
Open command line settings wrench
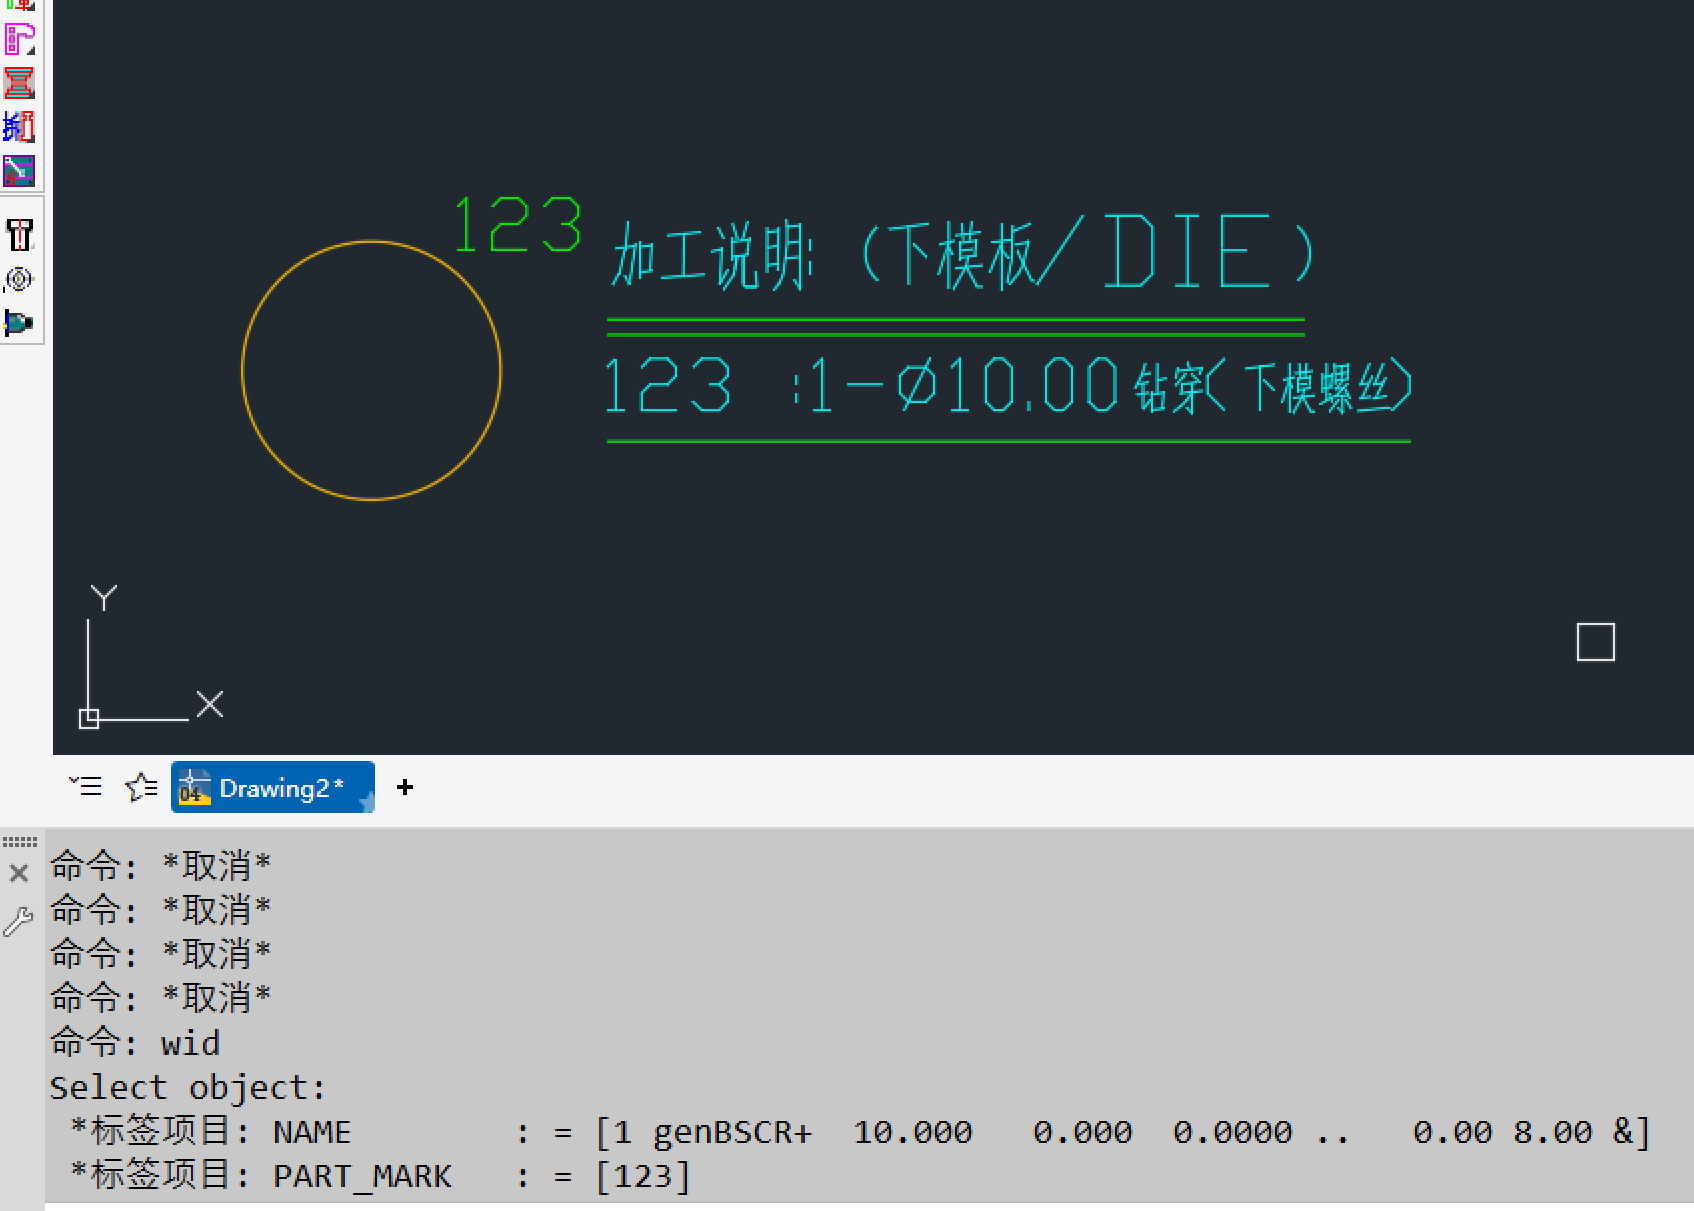click(18, 921)
